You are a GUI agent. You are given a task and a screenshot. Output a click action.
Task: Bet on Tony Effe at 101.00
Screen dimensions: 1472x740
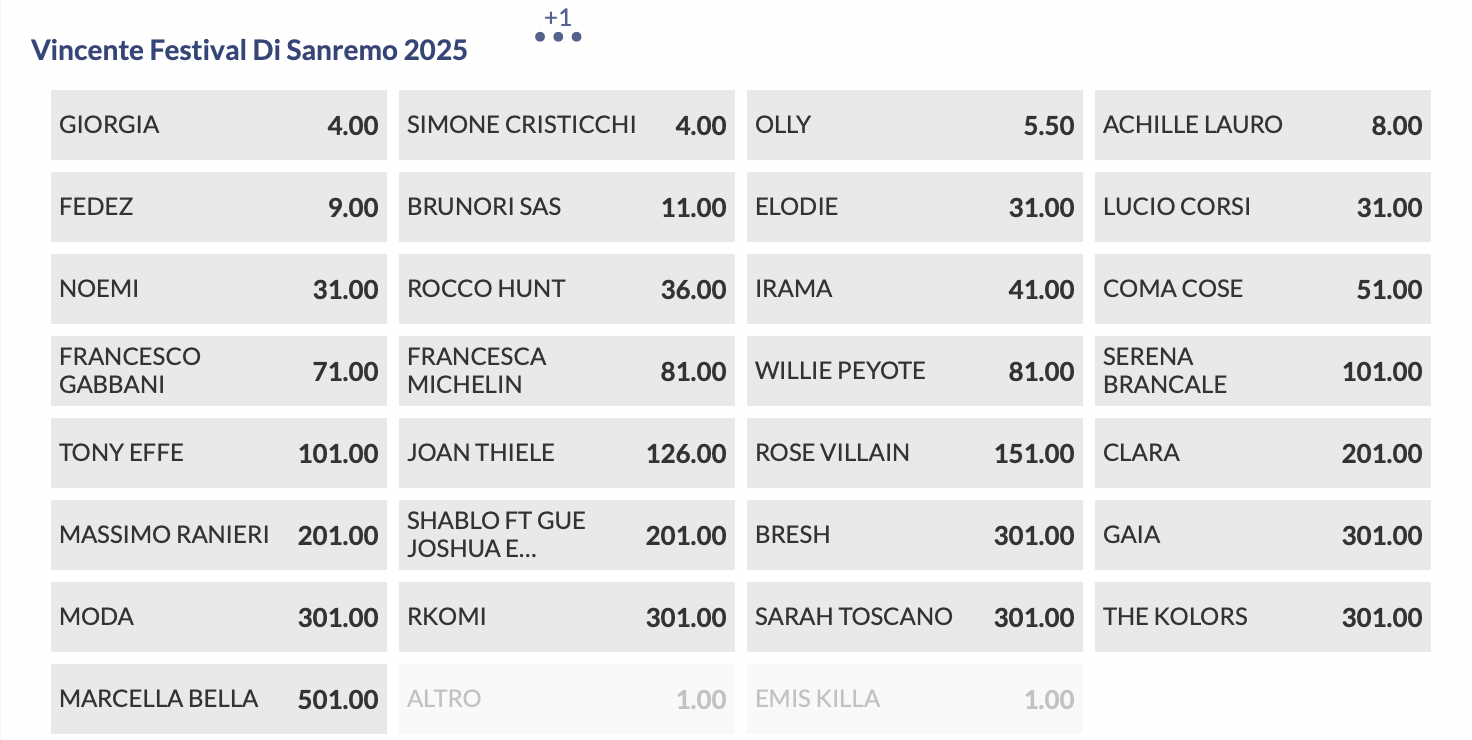(x=218, y=453)
